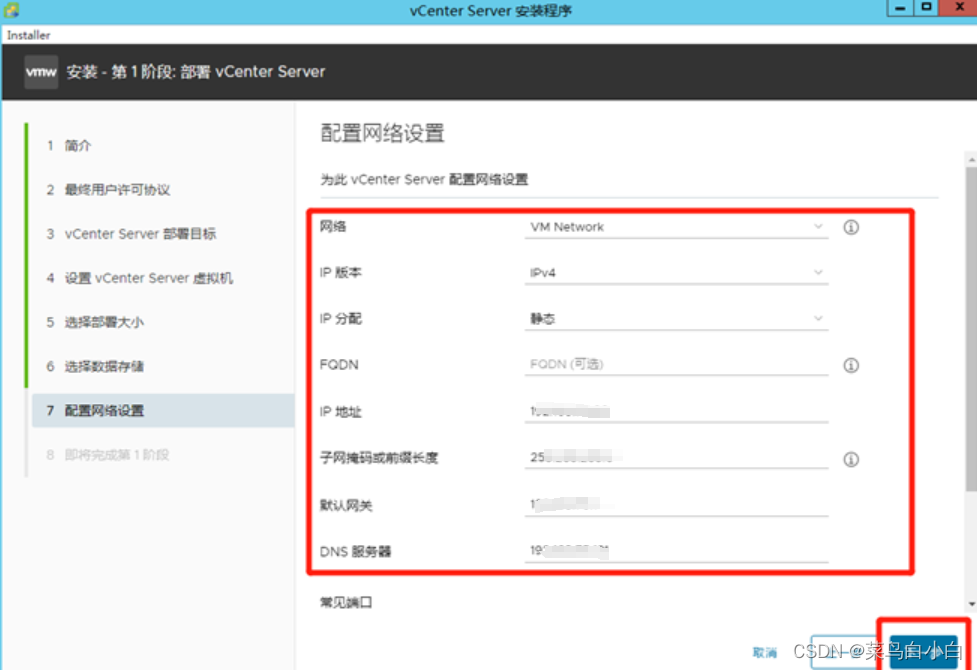Click the FQDN (可选) input field
The height and width of the screenshot is (670, 977).
click(x=676, y=365)
